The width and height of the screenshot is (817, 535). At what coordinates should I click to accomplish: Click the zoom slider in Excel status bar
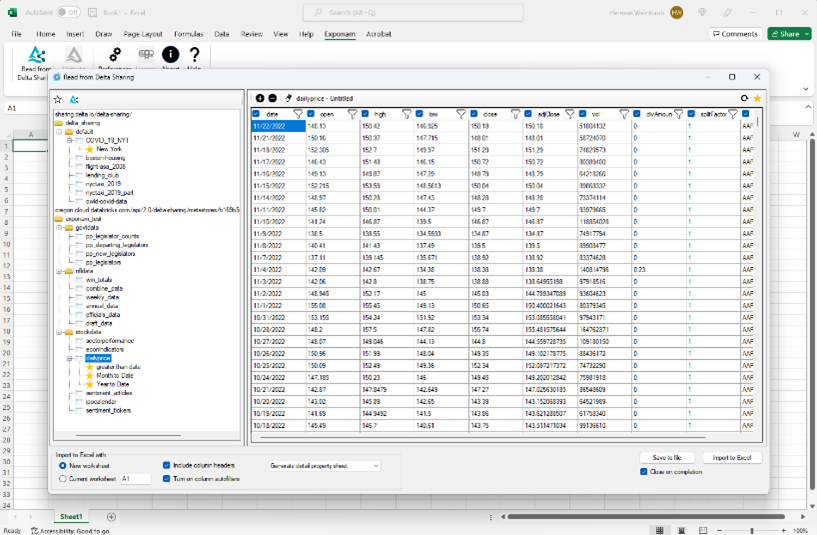coord(751,530)
